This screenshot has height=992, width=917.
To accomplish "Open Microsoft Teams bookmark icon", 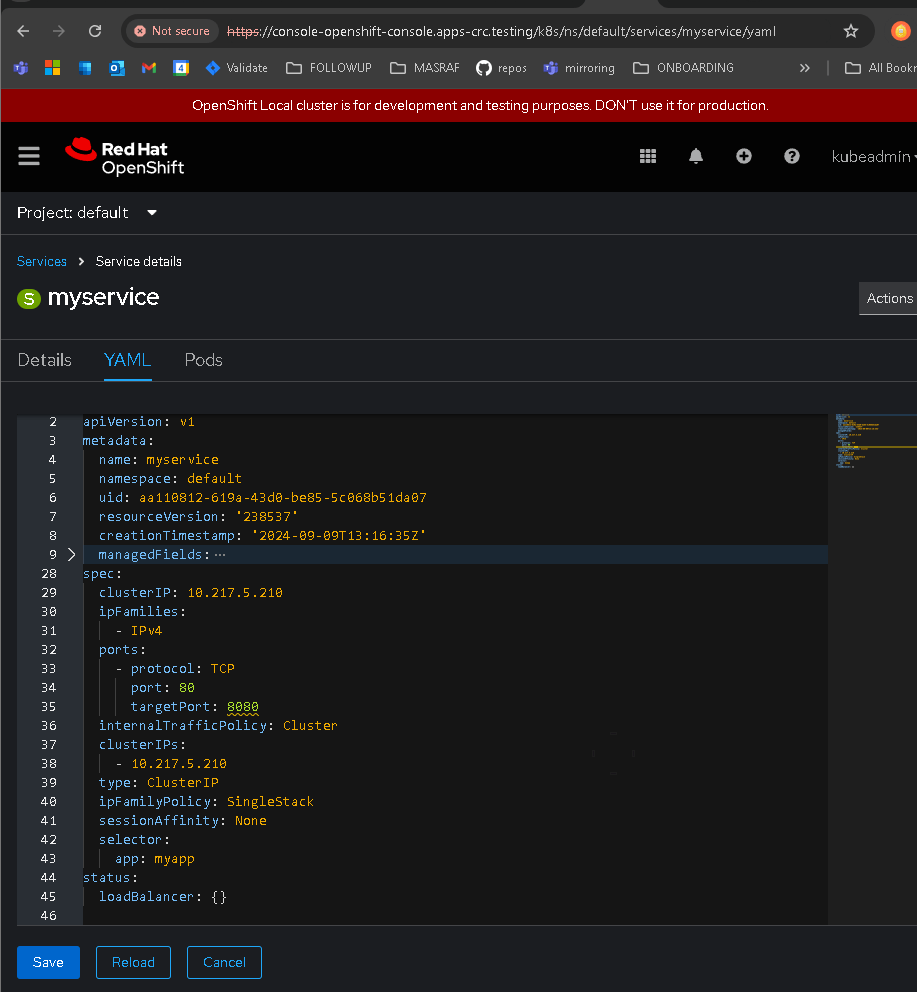I will point(21,68).
